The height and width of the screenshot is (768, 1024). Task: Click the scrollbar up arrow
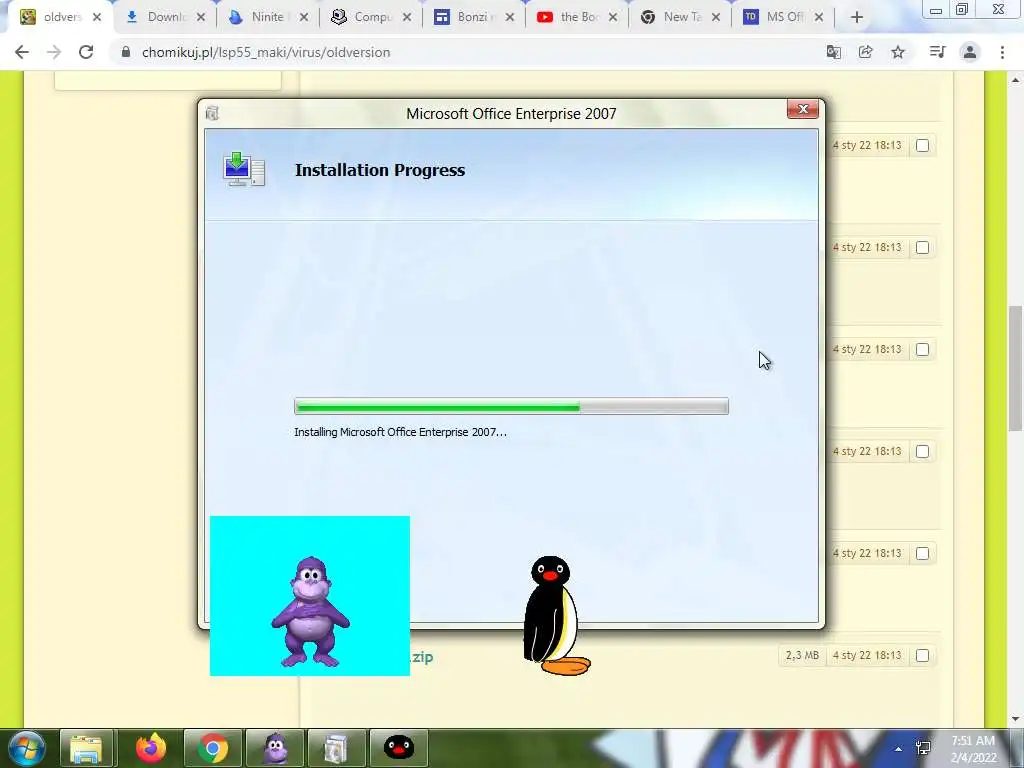[x=1015, y=80]
